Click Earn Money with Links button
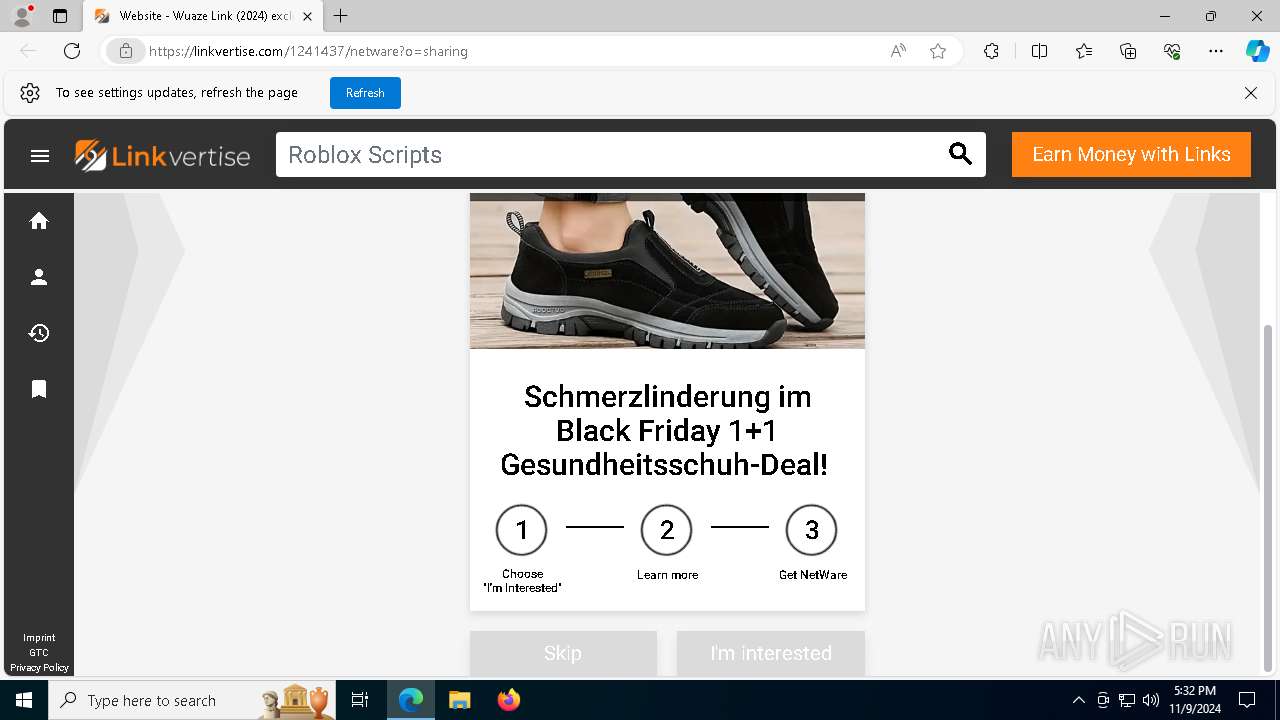Image resolution: width=1280 pixels, height=720 pixels. [1131, 154]
